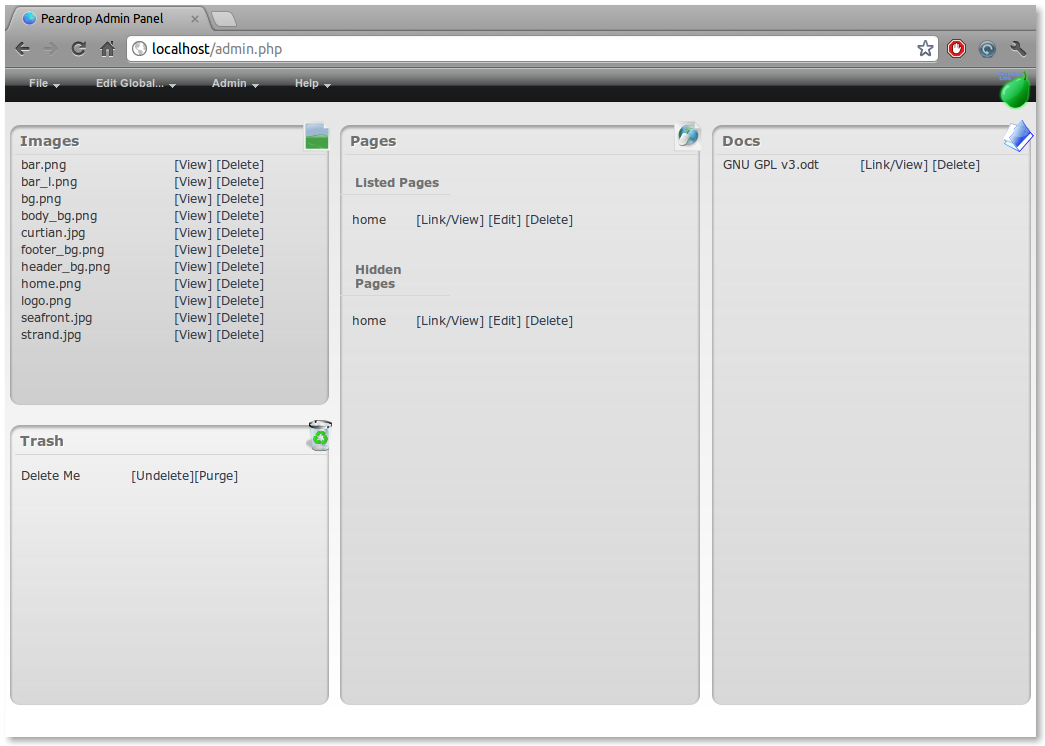Screen dimensions: 1045x746
Task: View body_bg.png image
Action: tap(193, 215)
